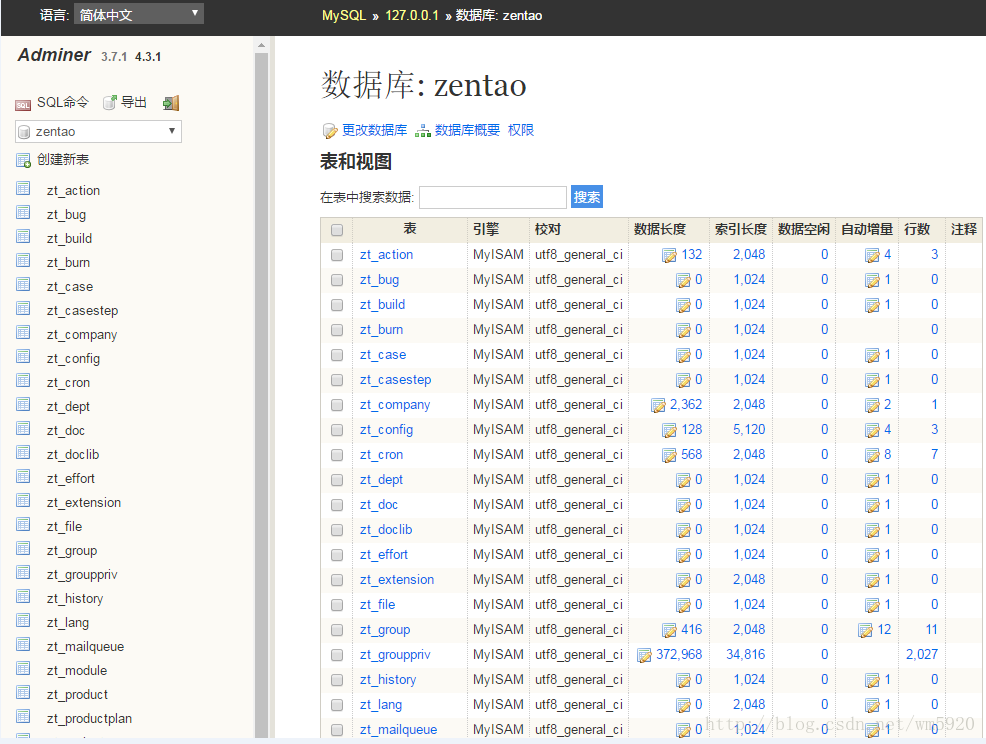Click the create new table icon
Screen dimensions: 986x744
(23, 160)
